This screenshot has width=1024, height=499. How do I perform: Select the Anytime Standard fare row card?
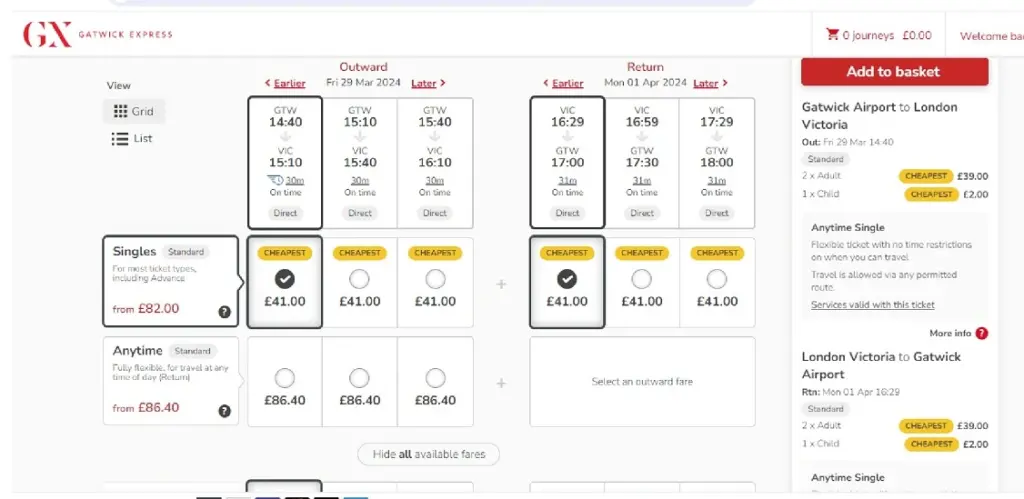point(171,380)
